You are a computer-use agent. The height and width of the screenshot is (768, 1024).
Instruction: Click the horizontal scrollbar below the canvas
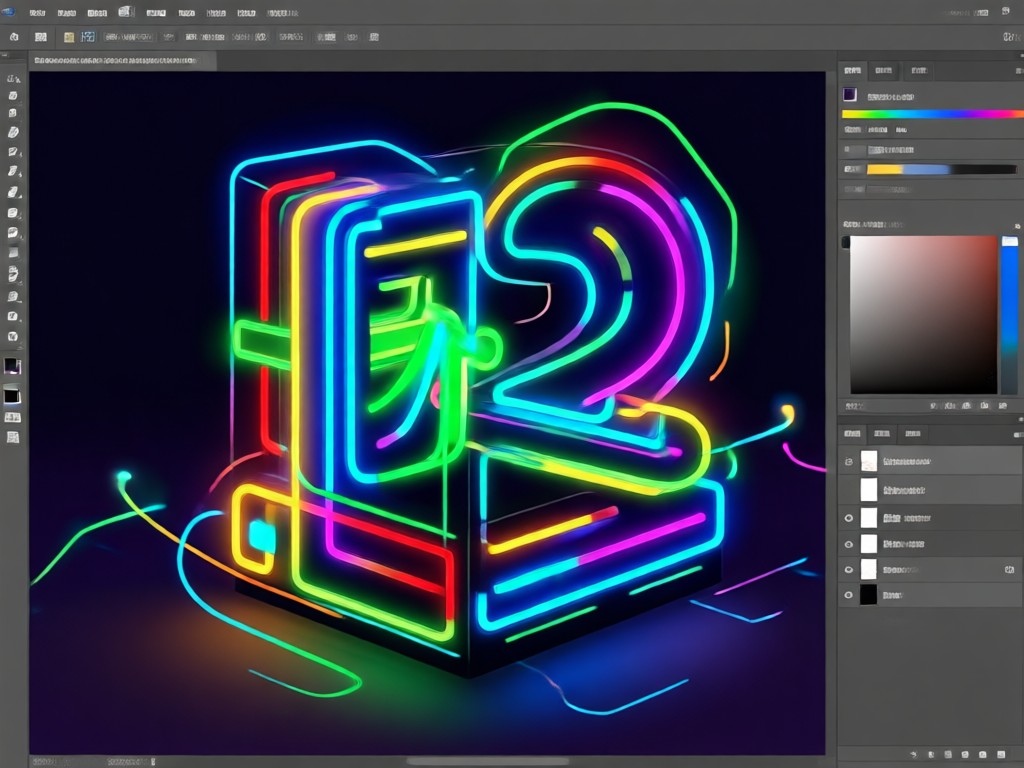[487, 761]
